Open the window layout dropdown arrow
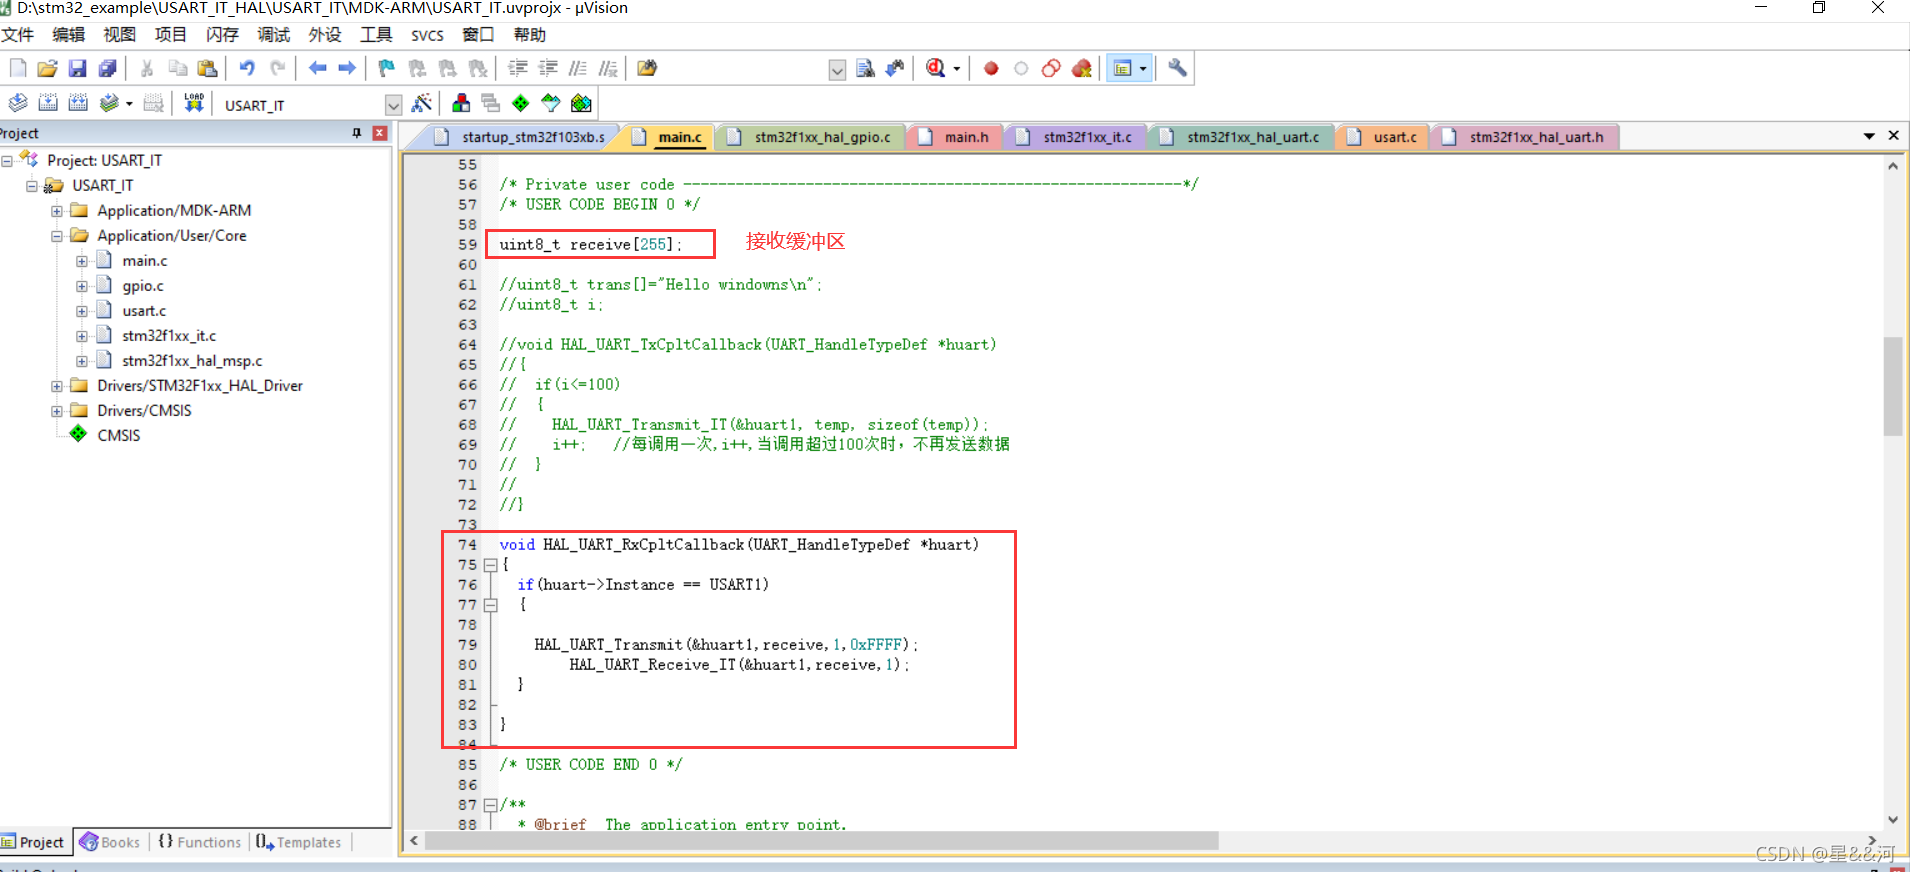The image size is (1910, 872). pos(1143,69)
